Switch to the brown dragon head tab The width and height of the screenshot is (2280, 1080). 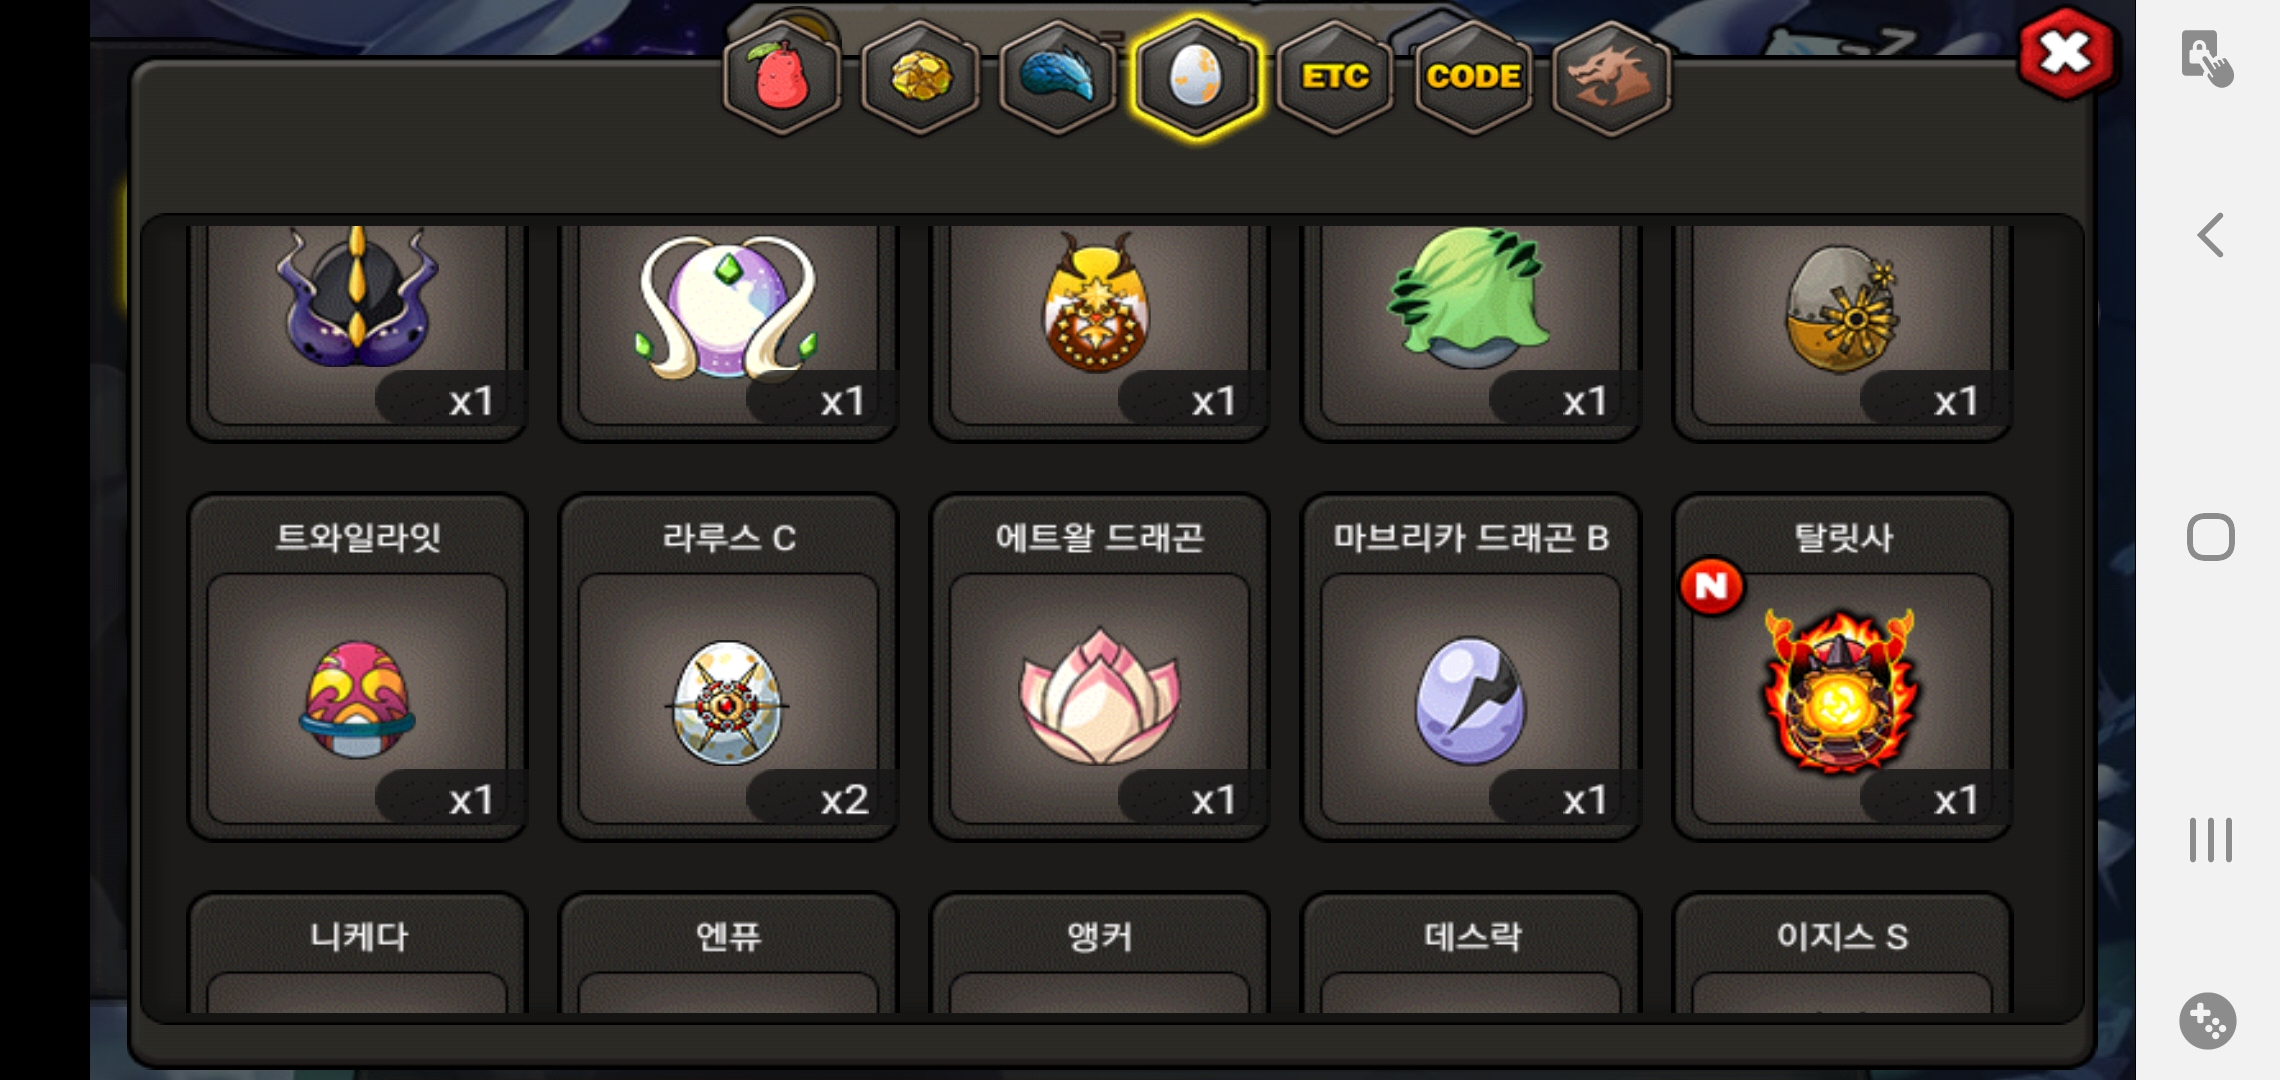click(x=1611, y=77)
